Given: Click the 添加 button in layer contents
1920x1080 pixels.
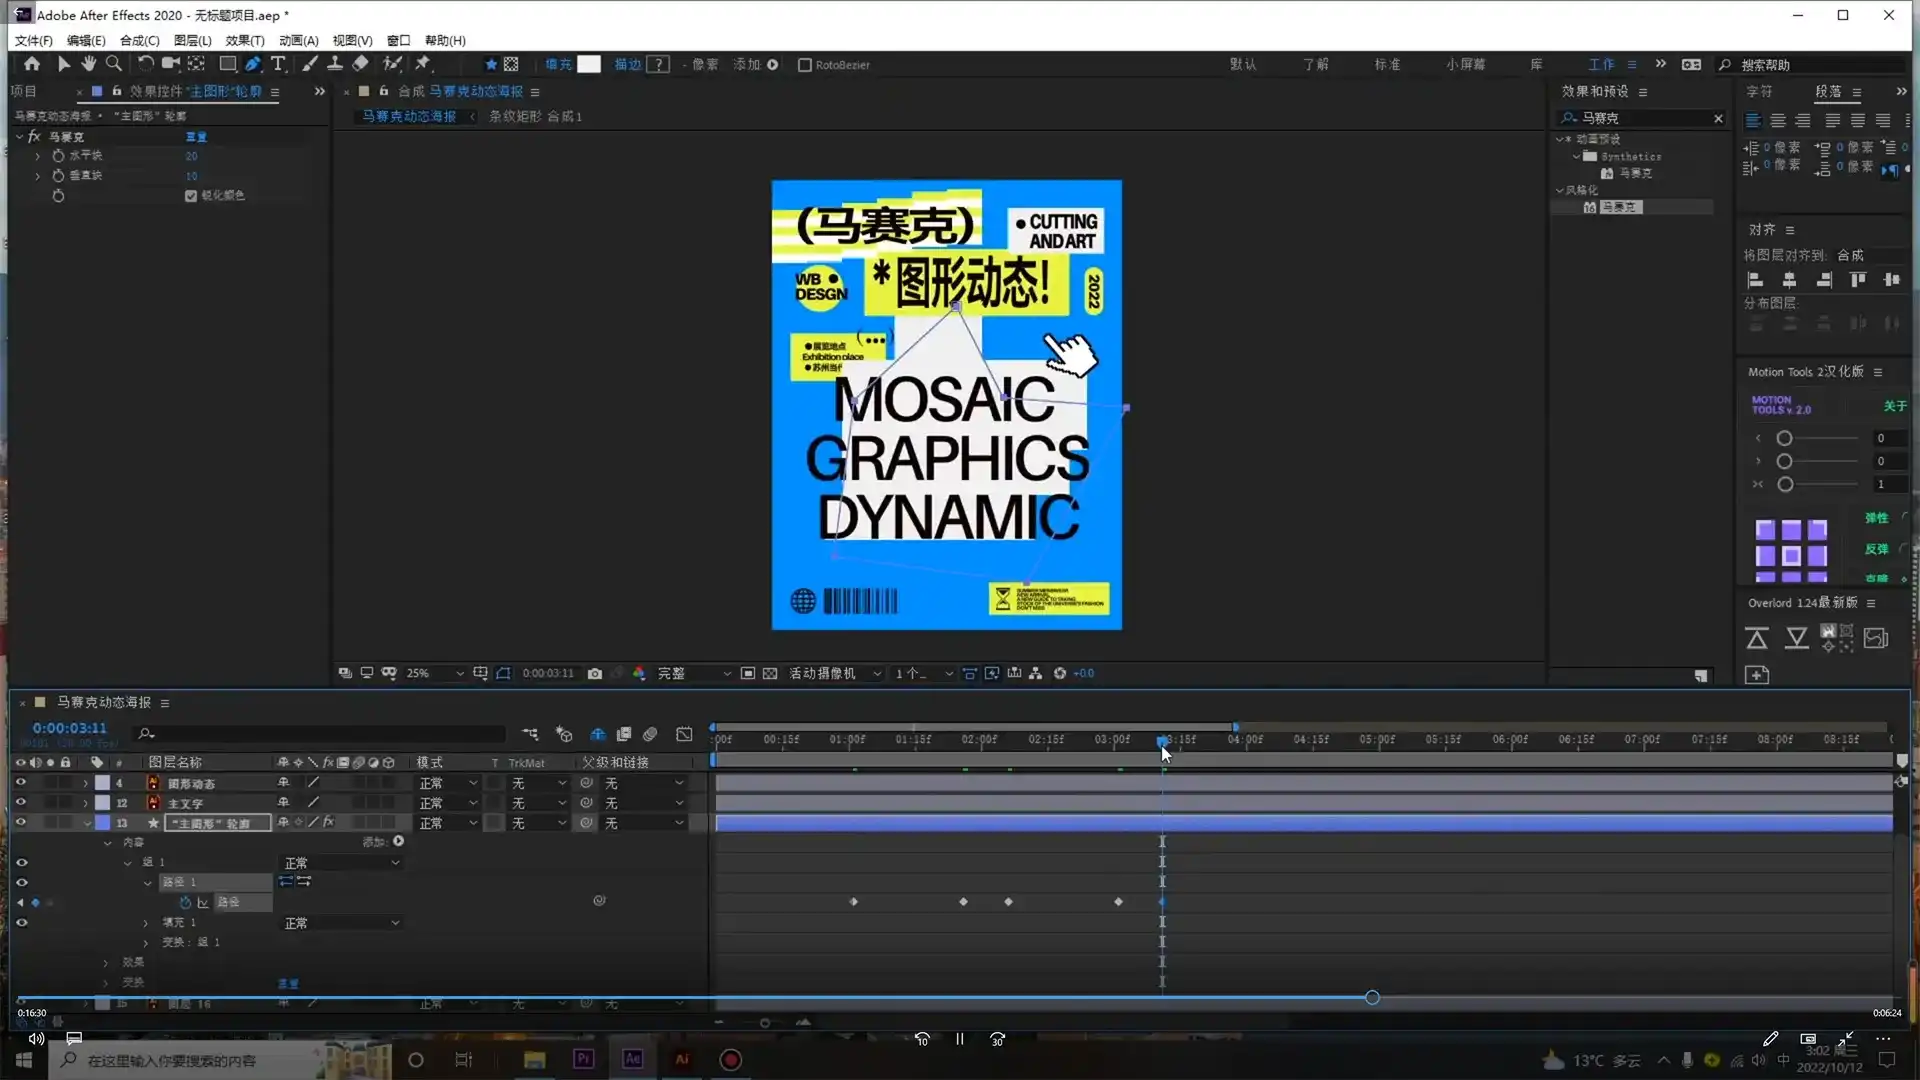Looking at the screenshot, I should (398, 842).
